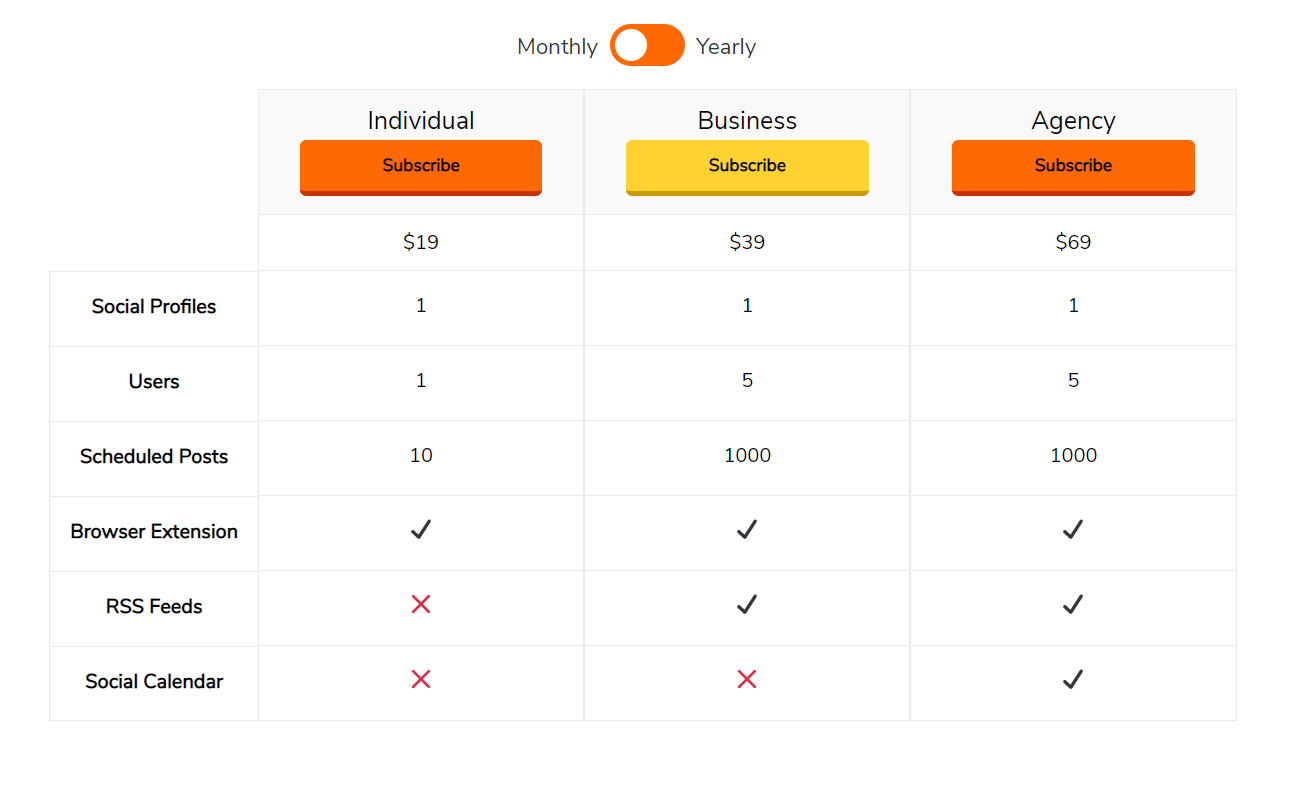Click the $39 Business price
The image size is (1299, 802).
coord(747,242)
